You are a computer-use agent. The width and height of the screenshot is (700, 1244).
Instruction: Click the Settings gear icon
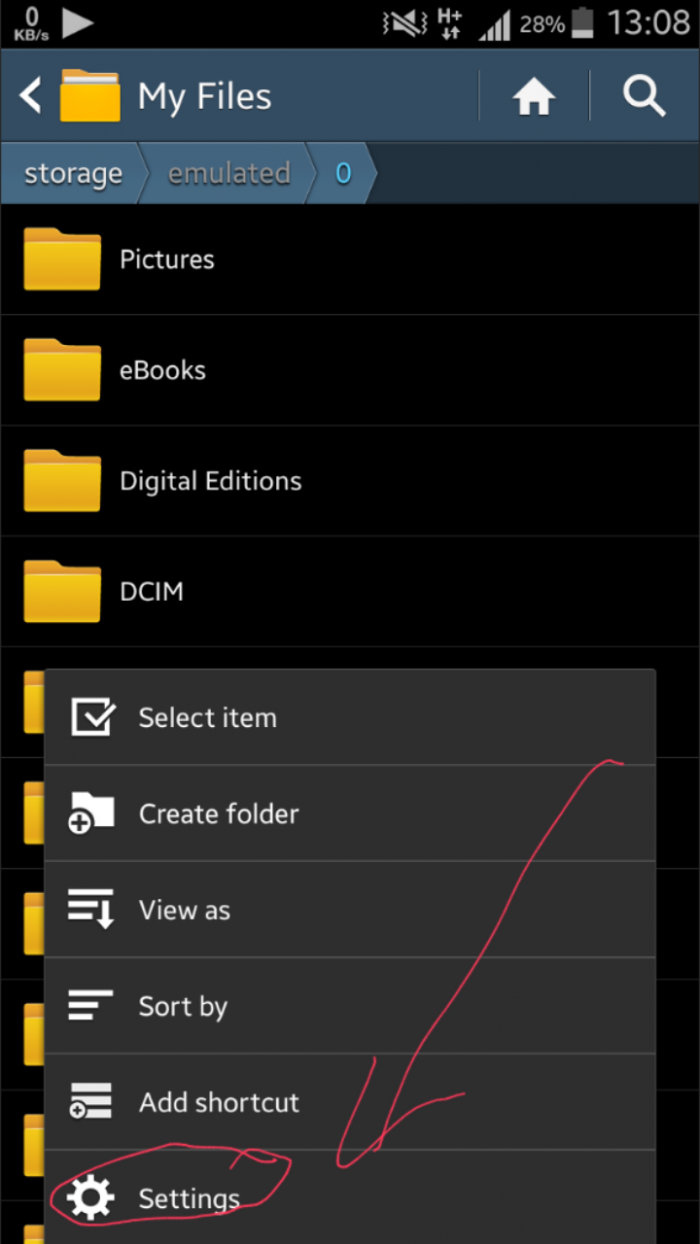point(91,1198)
